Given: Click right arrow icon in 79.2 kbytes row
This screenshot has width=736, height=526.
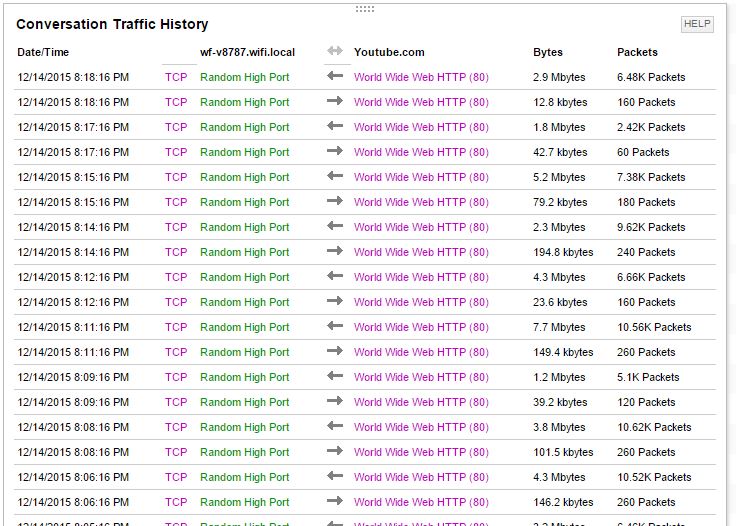Looking at the screenshot, I should 335,200.
